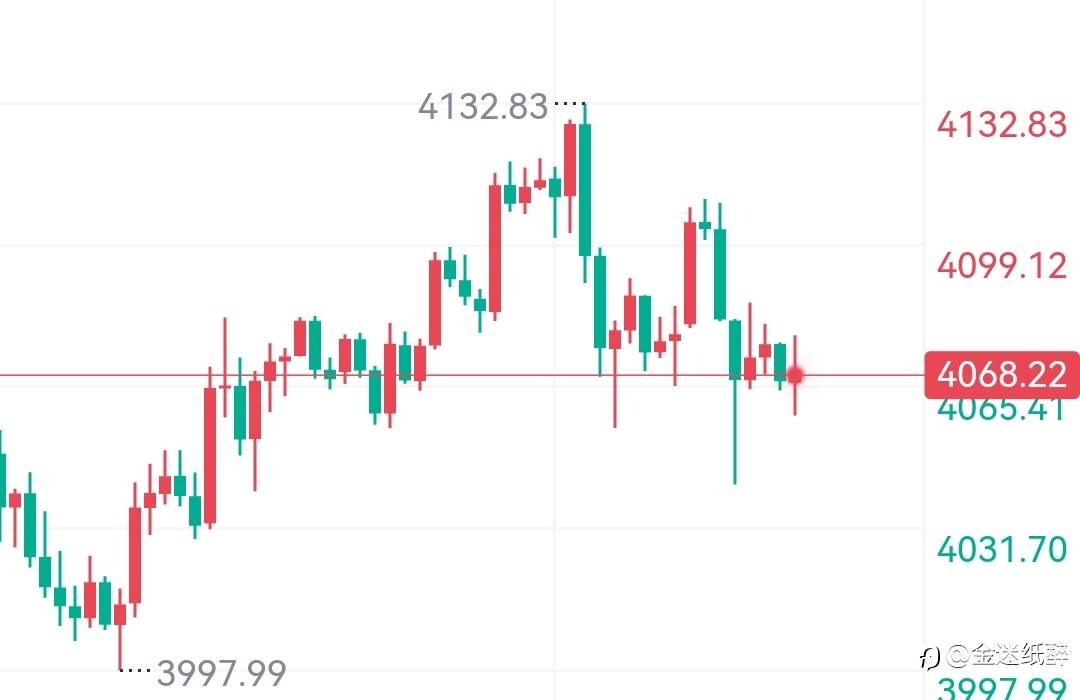
Task: Click the red dot on the current price line
Action: click(x=796, y=376)
